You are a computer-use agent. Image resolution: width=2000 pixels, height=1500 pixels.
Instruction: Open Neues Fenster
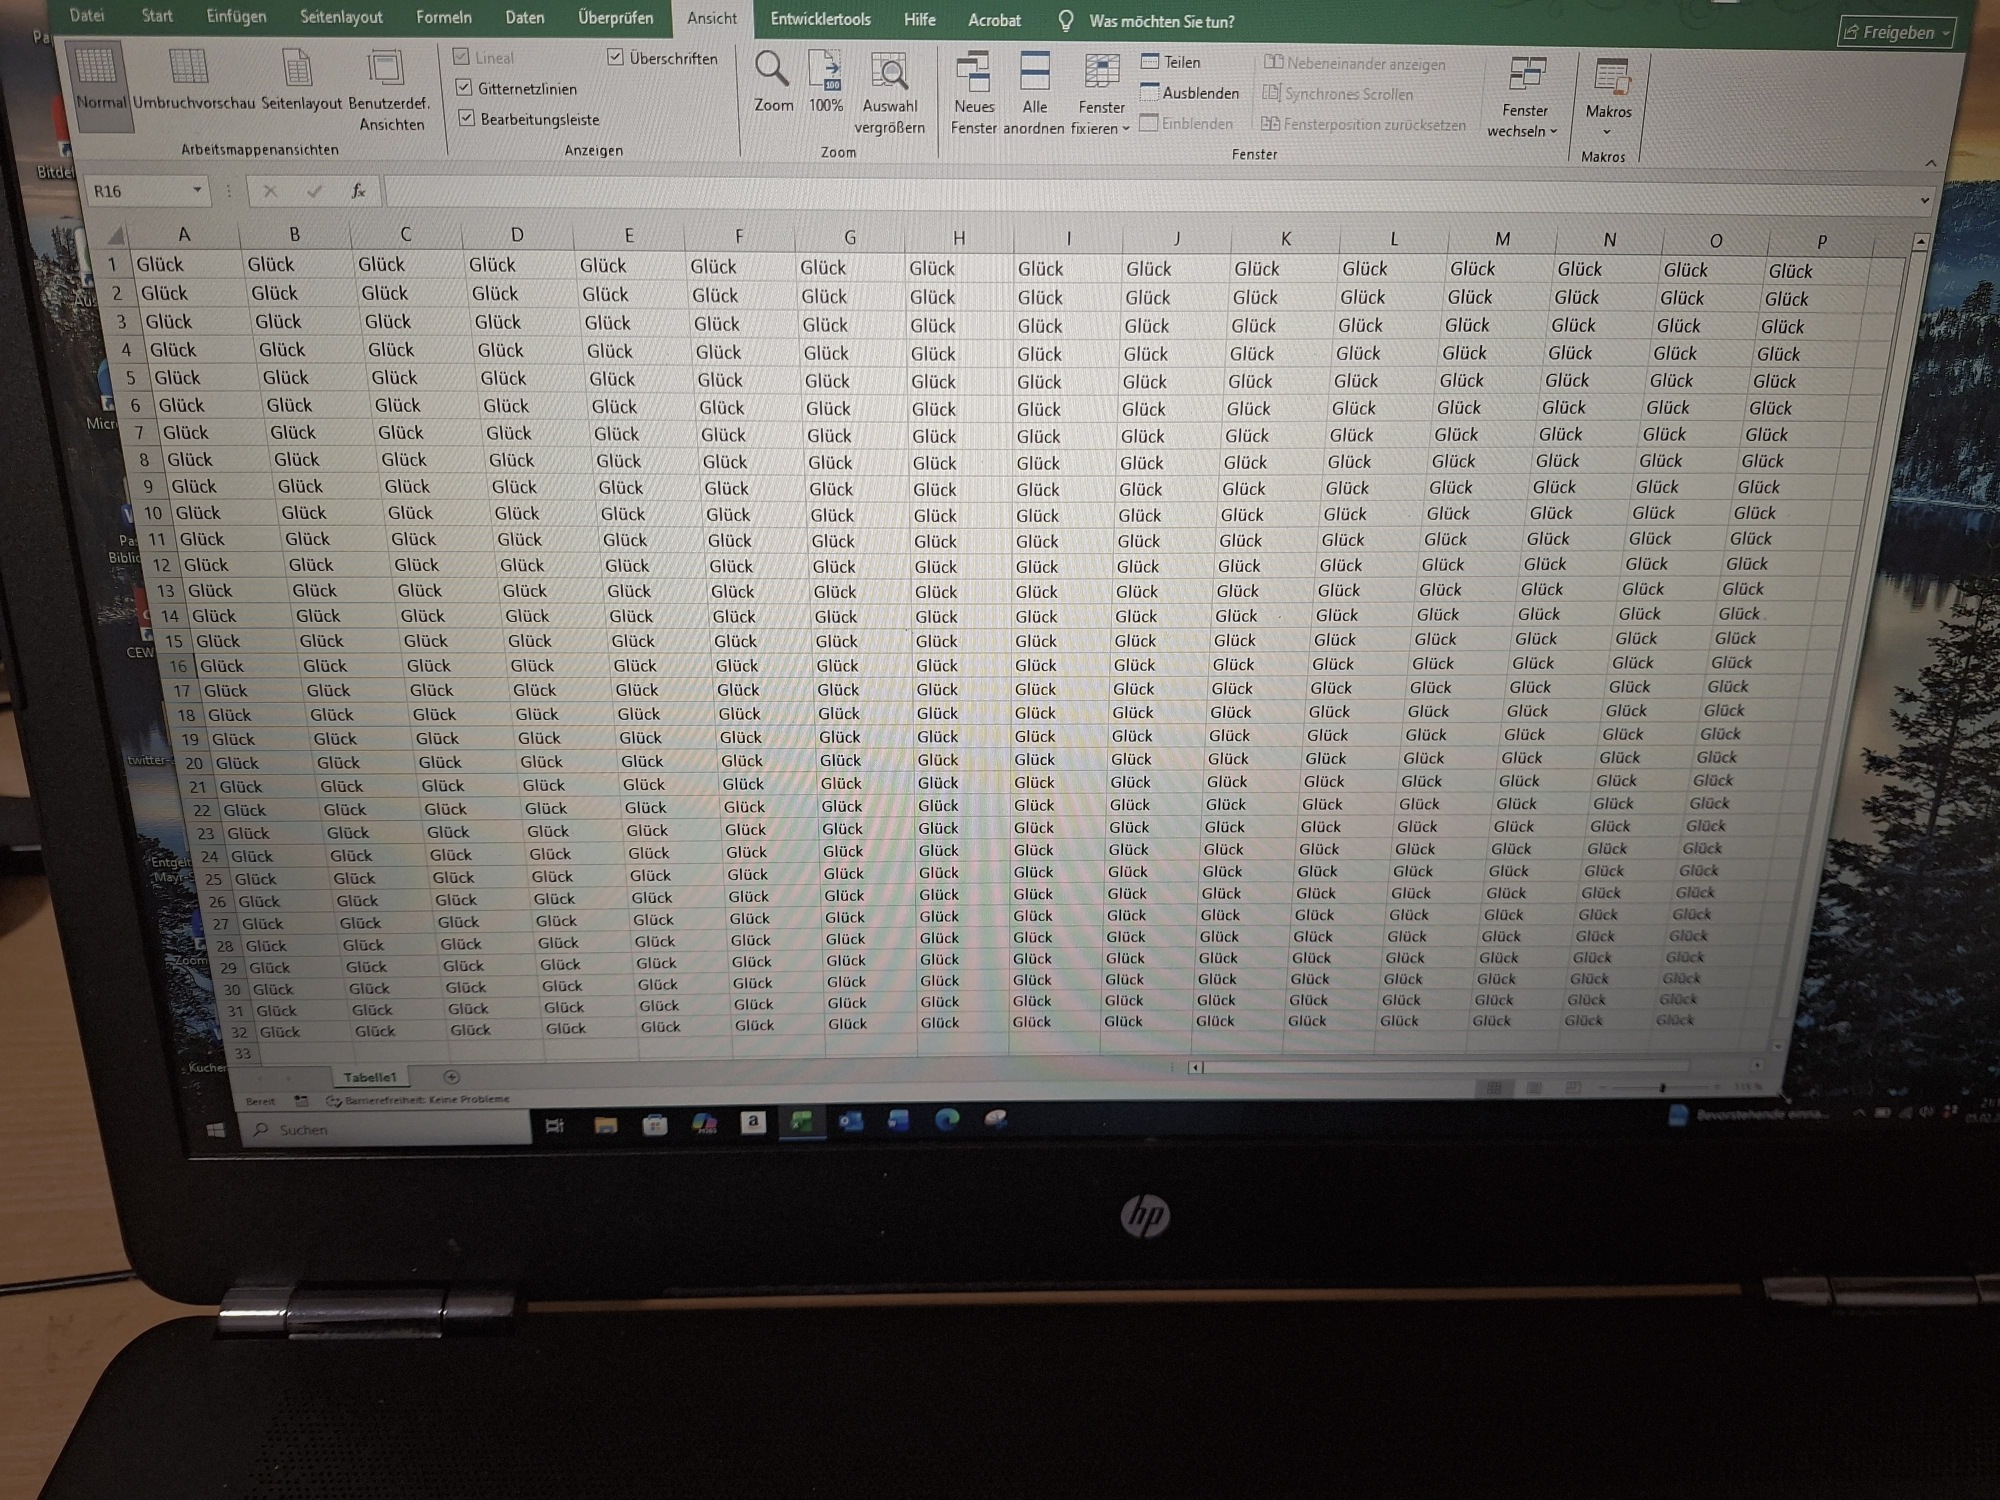tap(973, 73)
